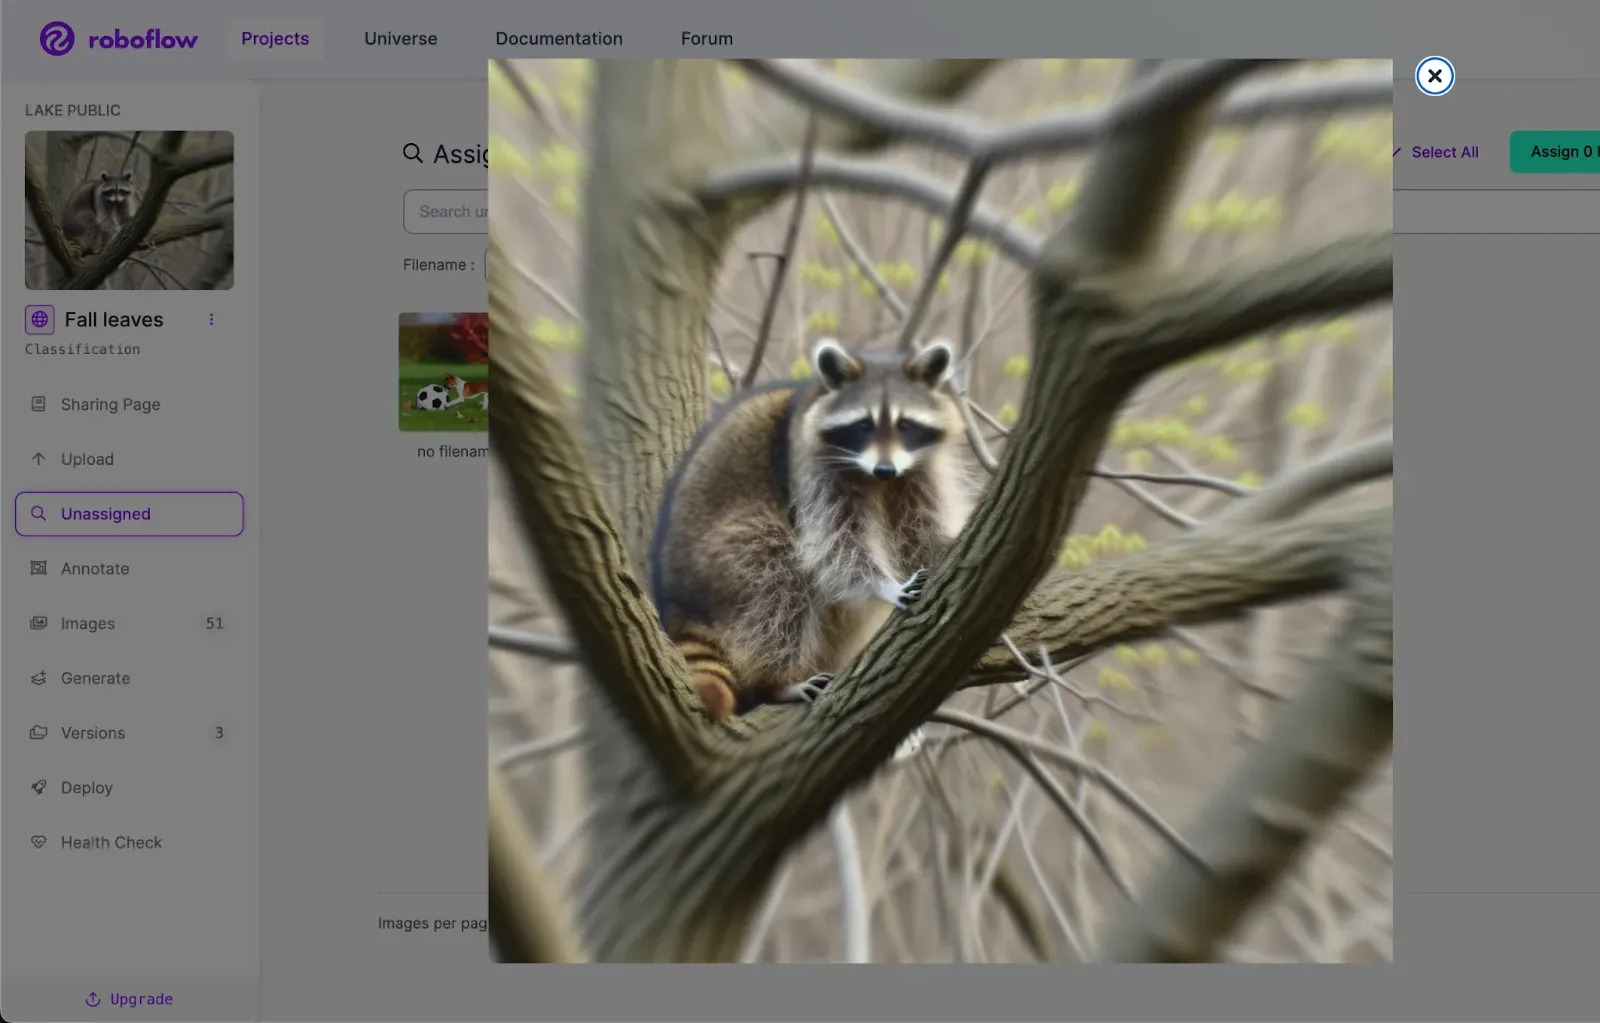
Task: Select the soccer dog image thumbnail
Action: 443,372
